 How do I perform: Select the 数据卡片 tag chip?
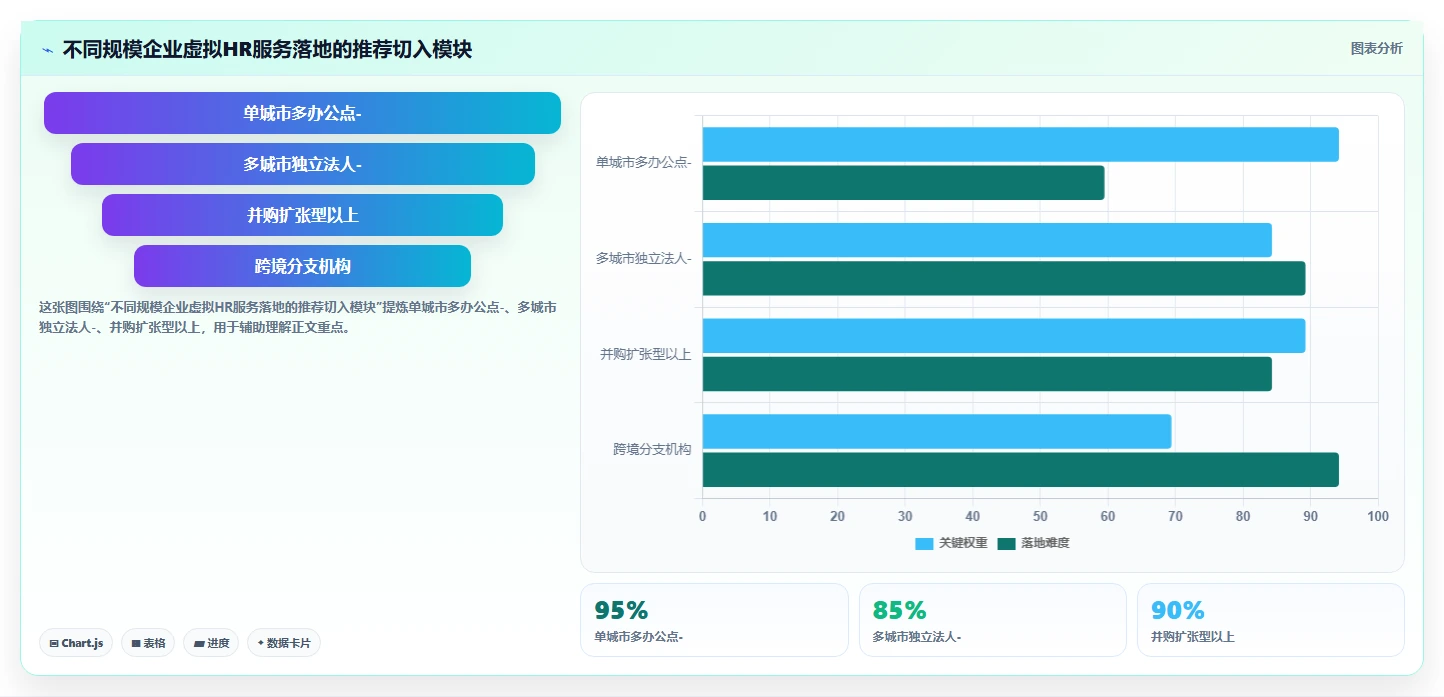point(284,643)
